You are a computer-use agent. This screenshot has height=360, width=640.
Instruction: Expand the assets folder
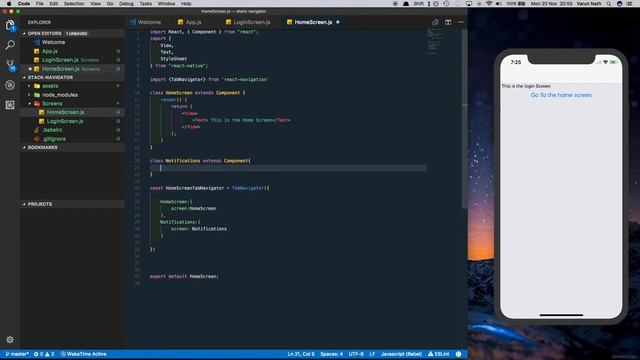pyautogui.click(x=50, y=86)
